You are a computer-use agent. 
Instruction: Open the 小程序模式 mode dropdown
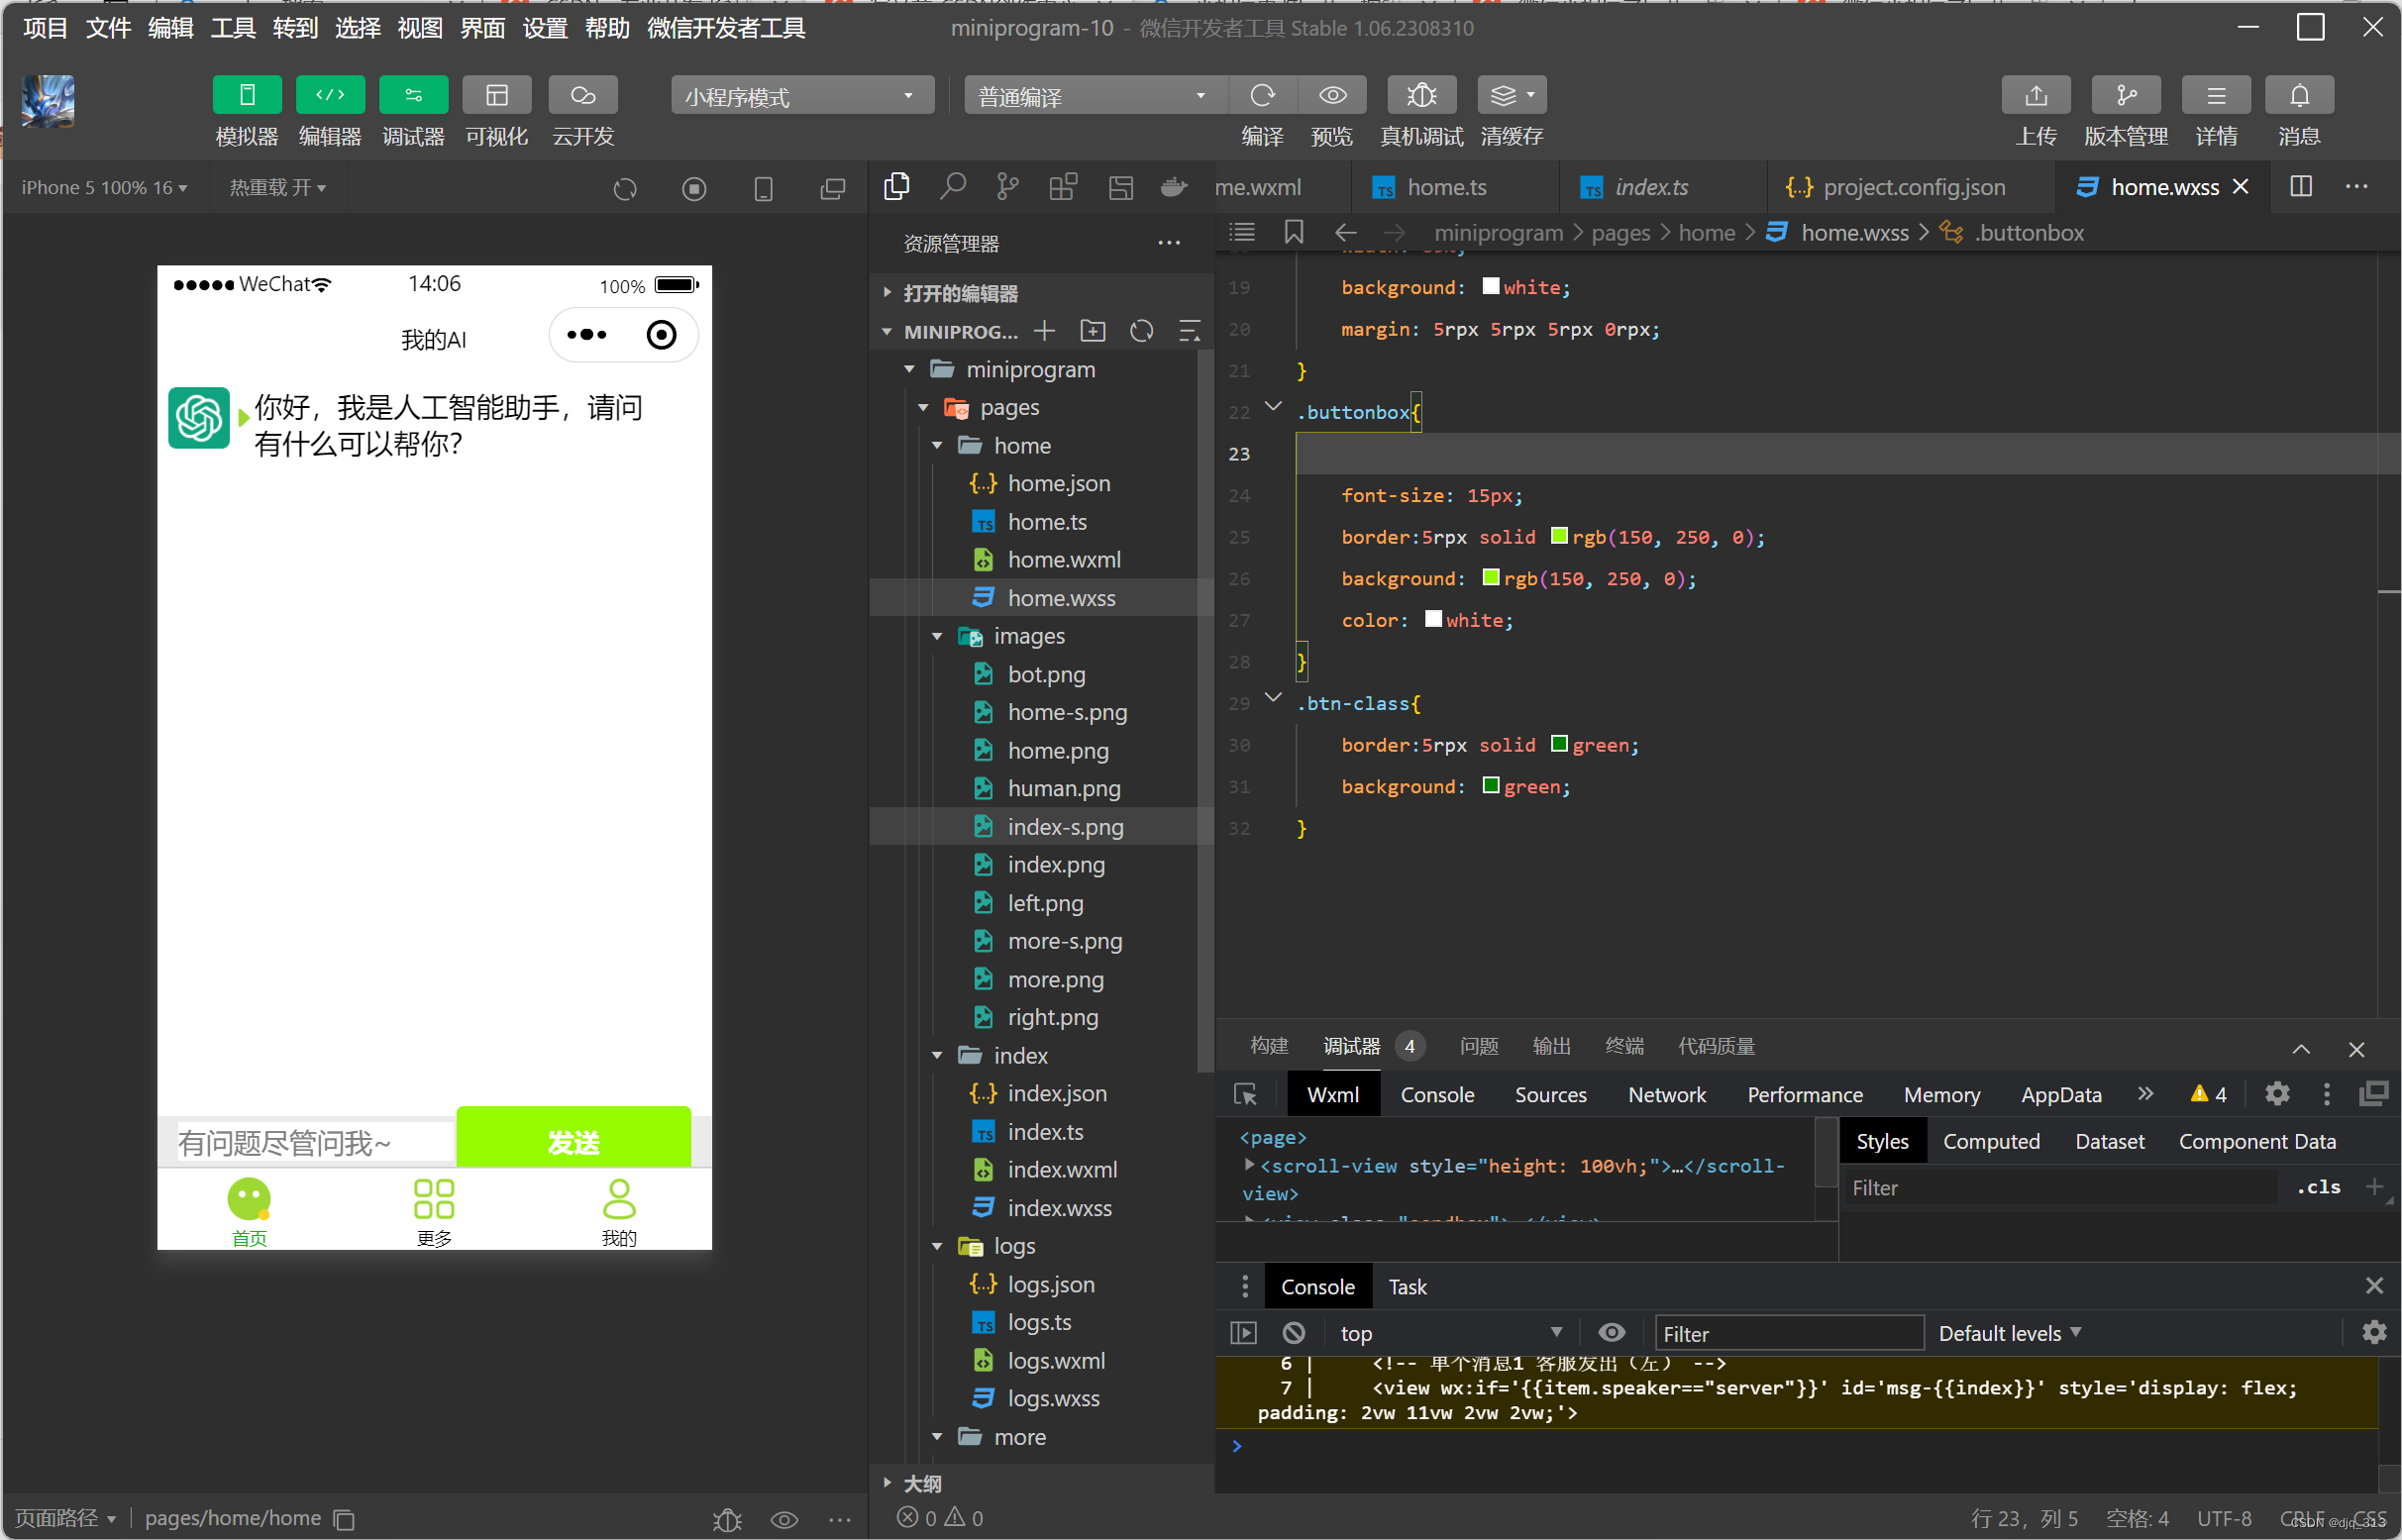801,96
